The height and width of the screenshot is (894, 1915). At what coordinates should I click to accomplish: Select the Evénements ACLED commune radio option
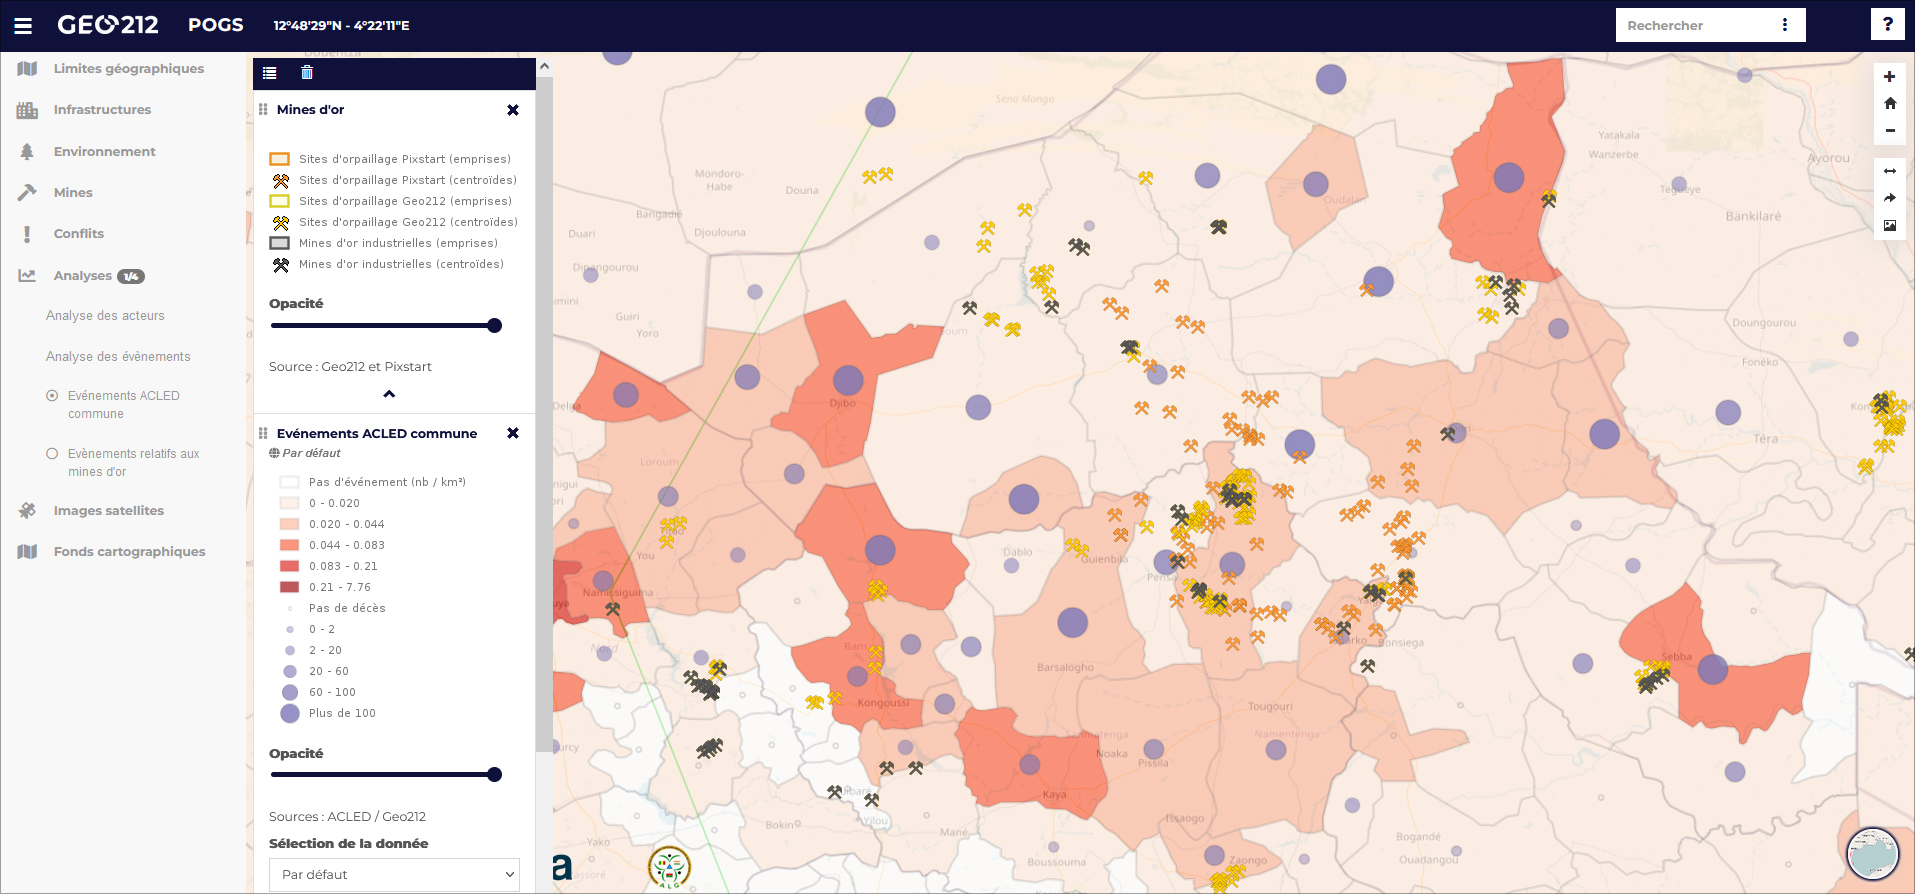[52, 396]
